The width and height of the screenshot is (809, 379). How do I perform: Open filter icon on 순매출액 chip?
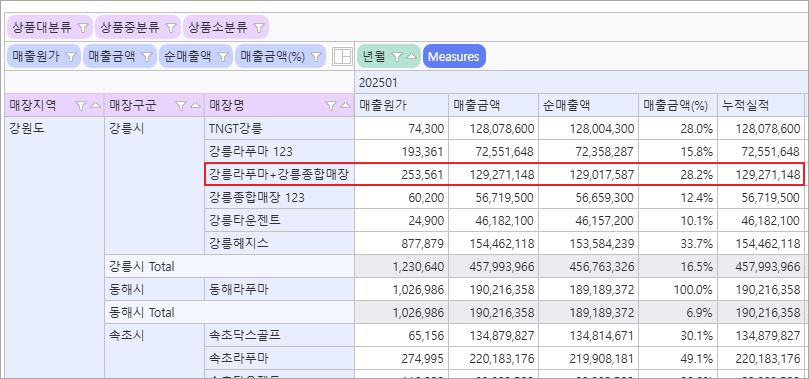[x=222, y=57]
